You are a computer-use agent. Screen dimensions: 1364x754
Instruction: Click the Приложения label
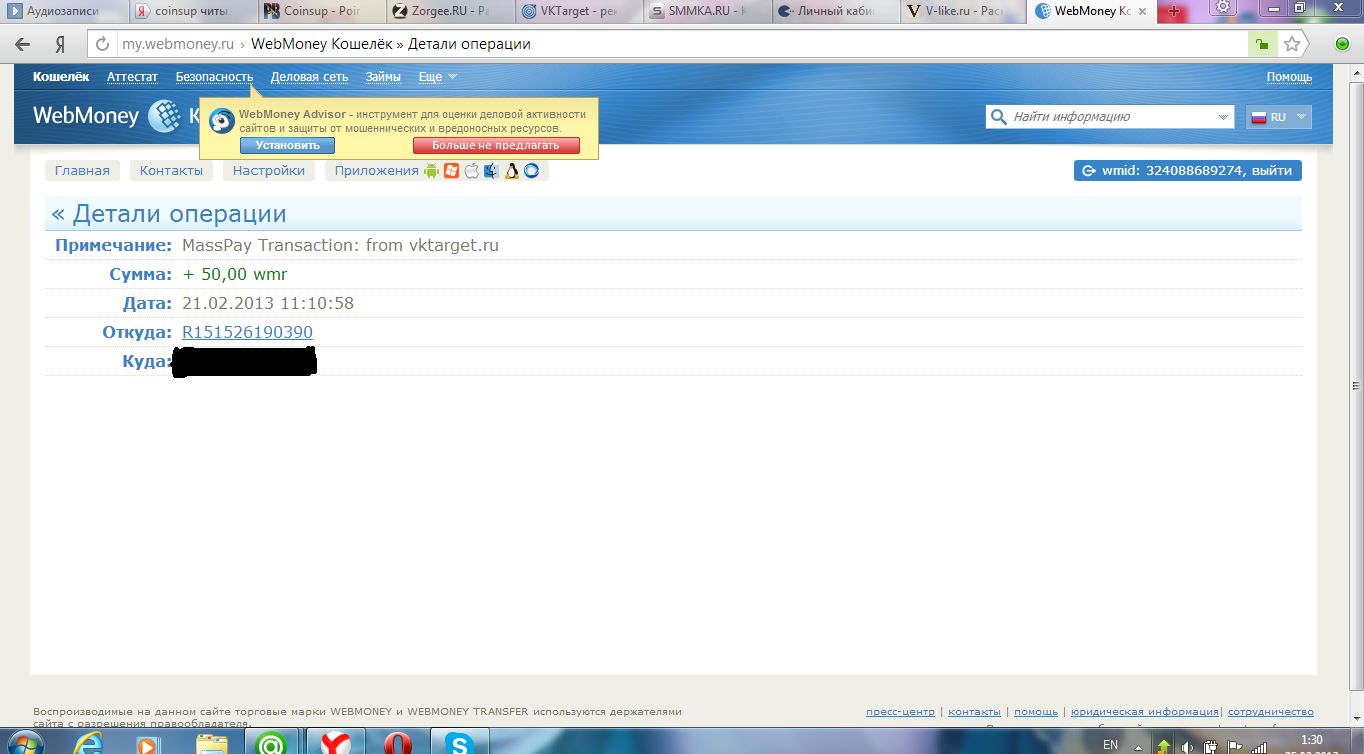[x=377, y=171]
